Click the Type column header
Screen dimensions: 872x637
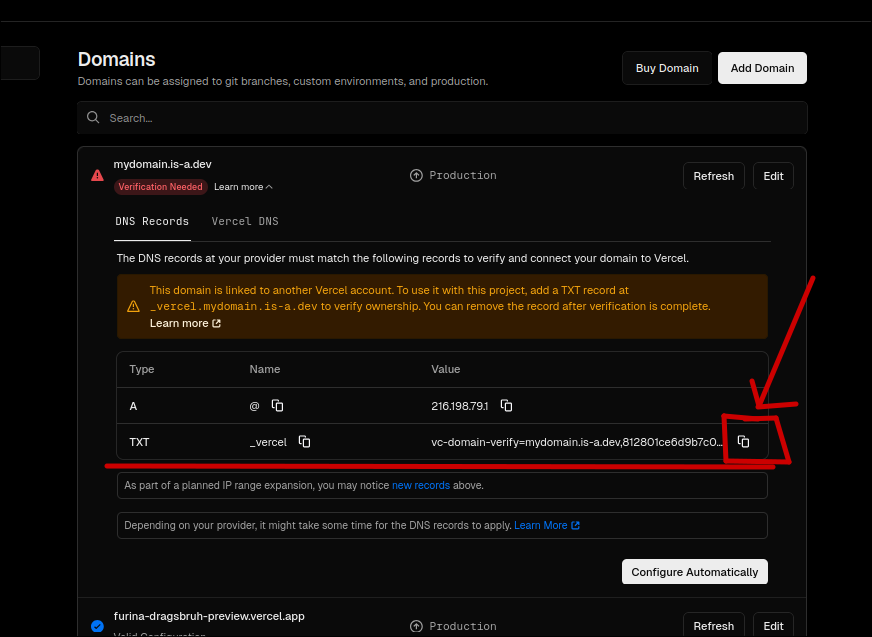[142, 369]
